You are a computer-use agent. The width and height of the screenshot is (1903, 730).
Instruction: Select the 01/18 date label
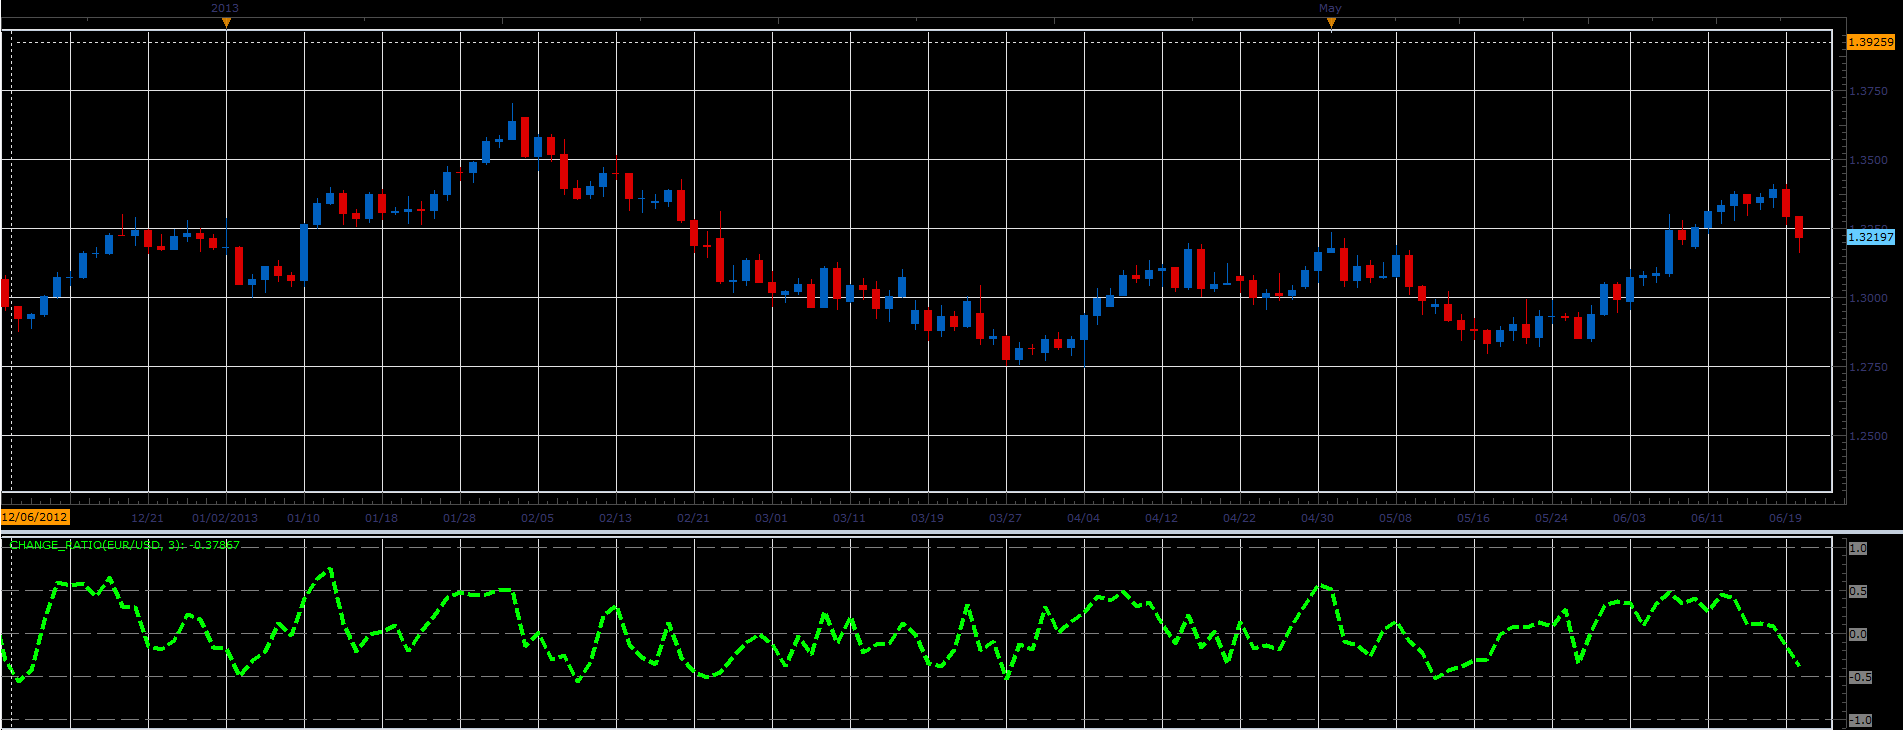pos(382,518)
